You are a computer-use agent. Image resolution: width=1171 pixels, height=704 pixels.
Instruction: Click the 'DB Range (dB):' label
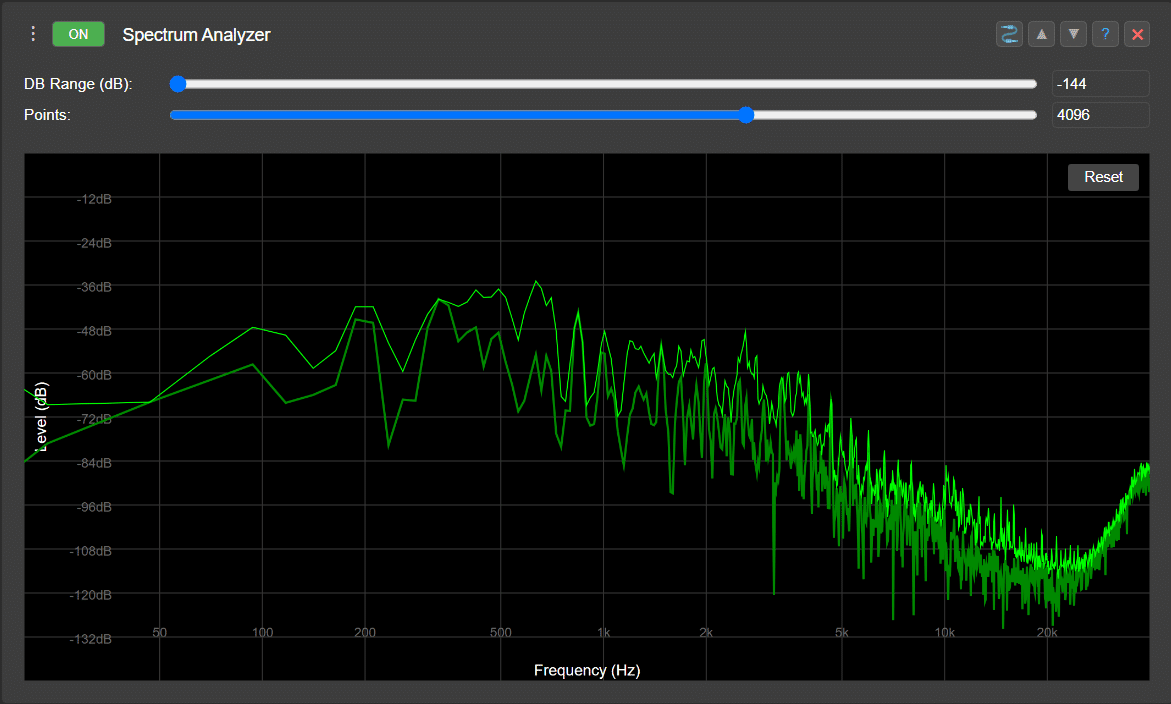(x=78, y=84)
